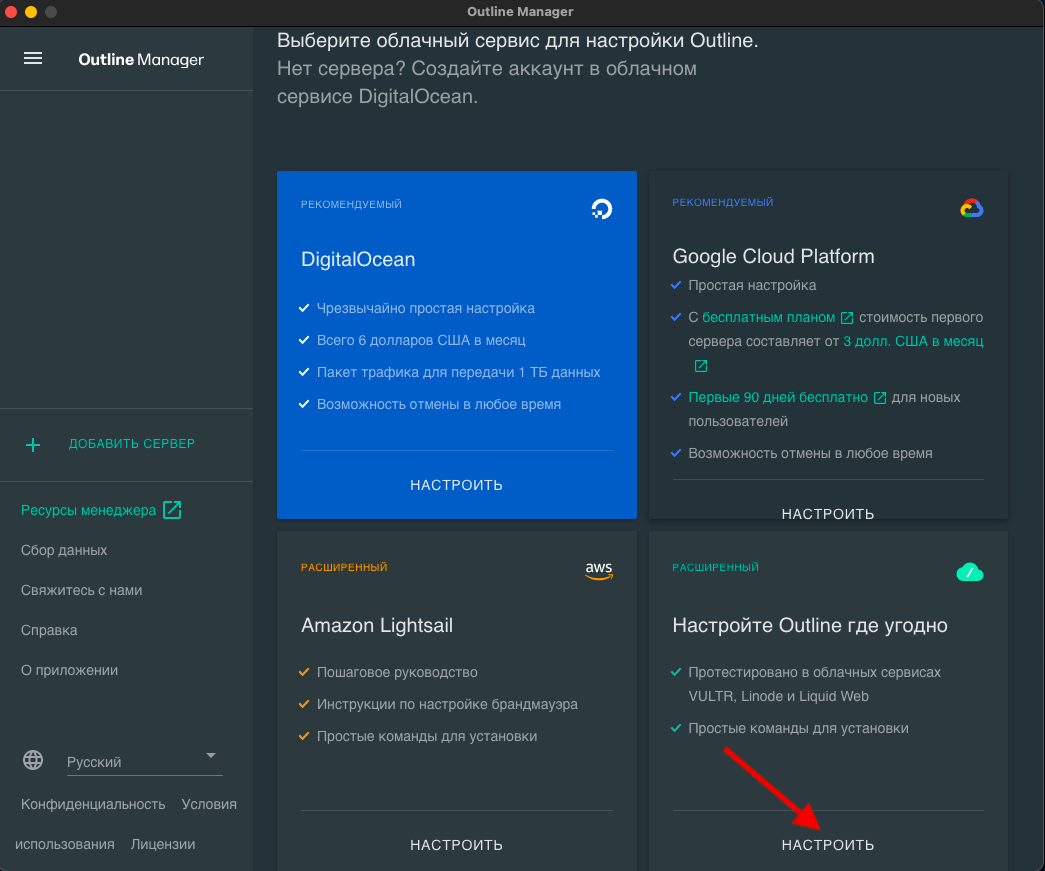The width and height of the screenshot is (1045, 871).
Task: Click the AWS logo icon
Action: click(598, 570)
